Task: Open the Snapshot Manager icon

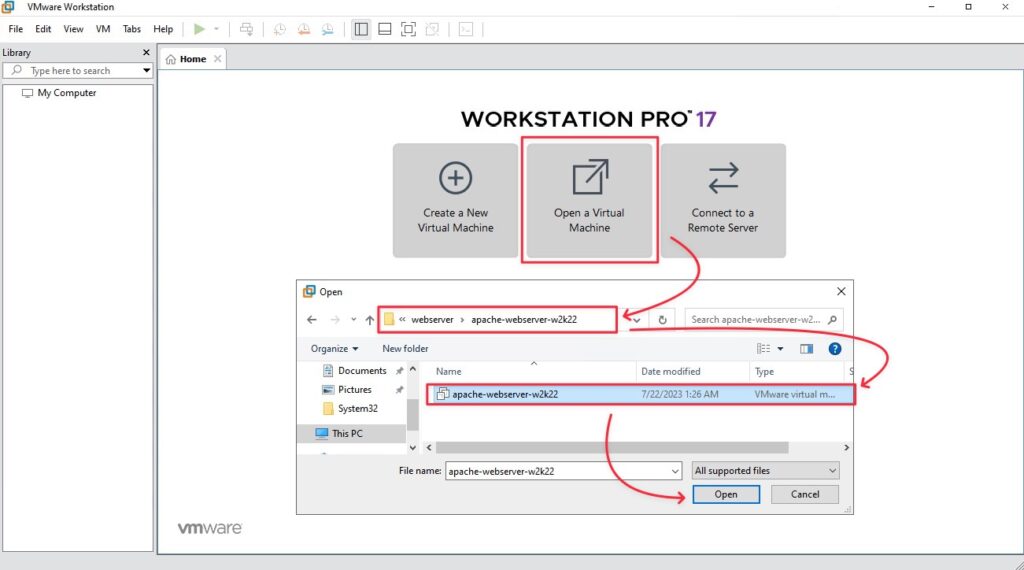Action: 328,29
